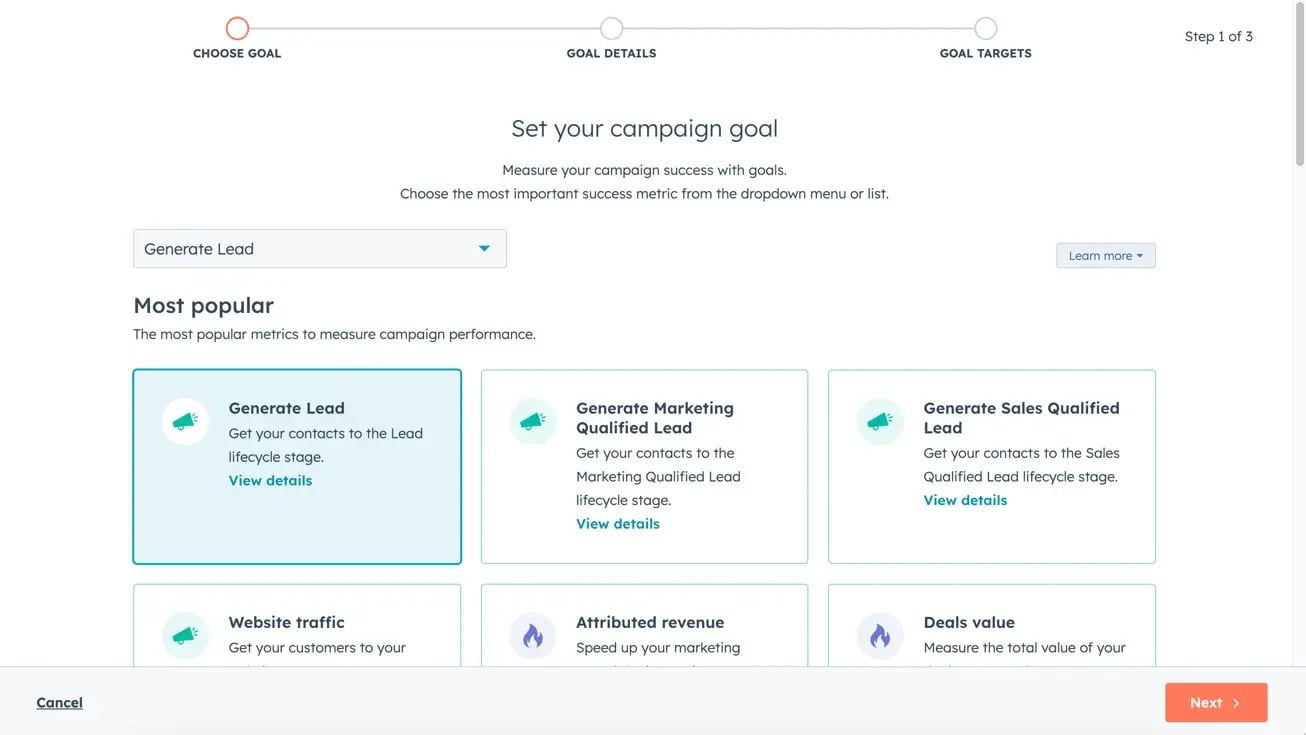Select the Generate Marketing Qualified Lead card
The width and height of the screenshot is (1306, 735).
tap(644, 467)
